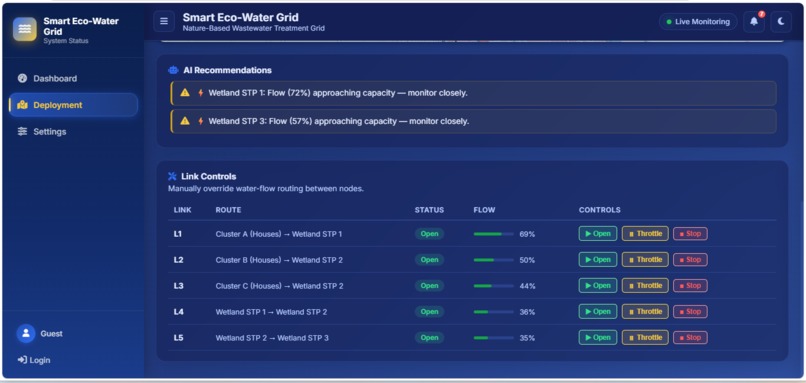Screen dimensions: 806x383
Task: Click the System Status text in sidebar
Action: [x=66, y=41]
